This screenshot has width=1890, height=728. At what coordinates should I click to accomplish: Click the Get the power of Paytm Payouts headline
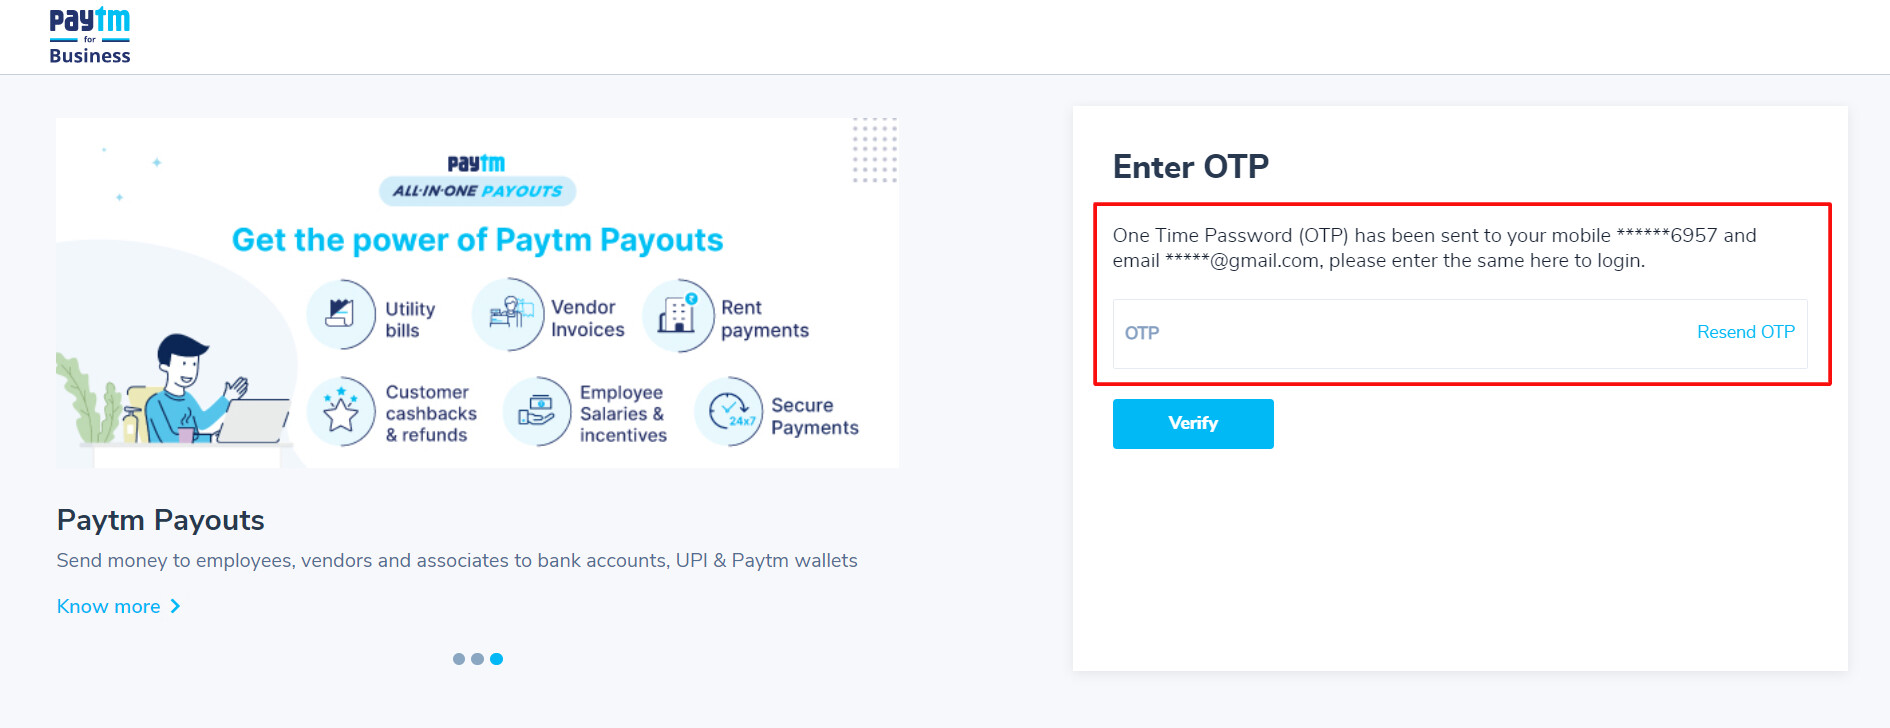477,240
